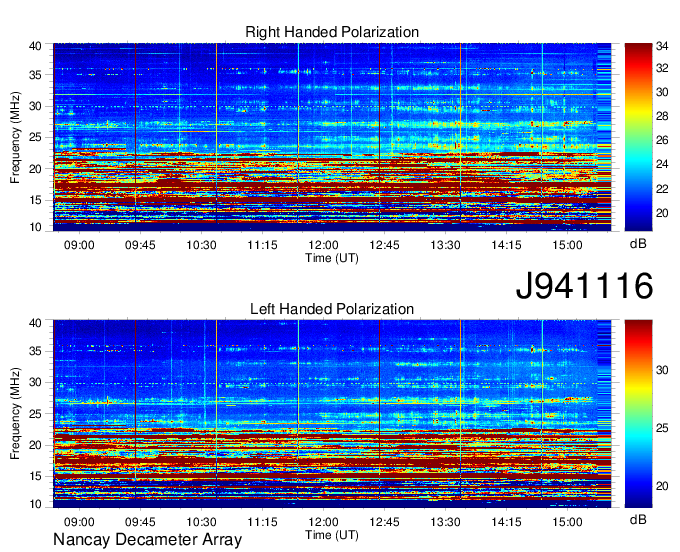Click the bottom colorbar
The height and width of the screenshot is (552, 680).
click(638, 414)
